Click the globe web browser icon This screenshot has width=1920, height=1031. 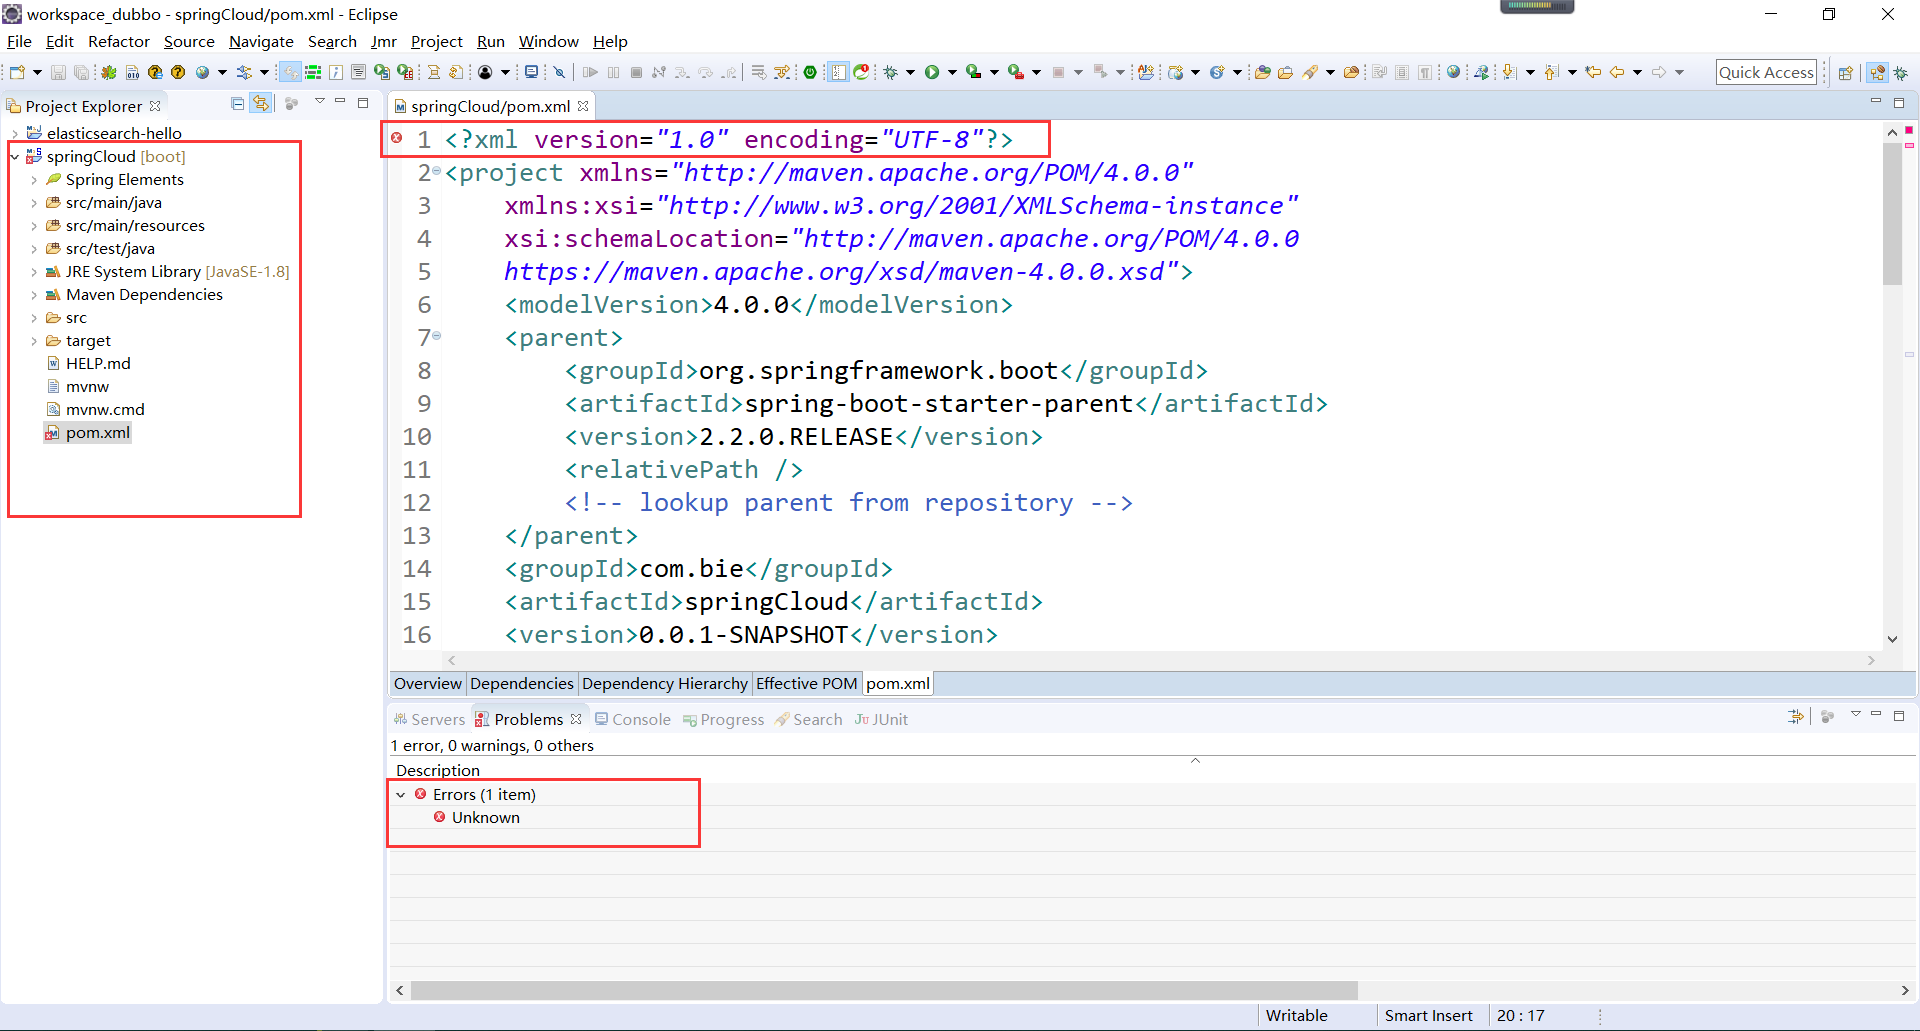click(1454, 72)
